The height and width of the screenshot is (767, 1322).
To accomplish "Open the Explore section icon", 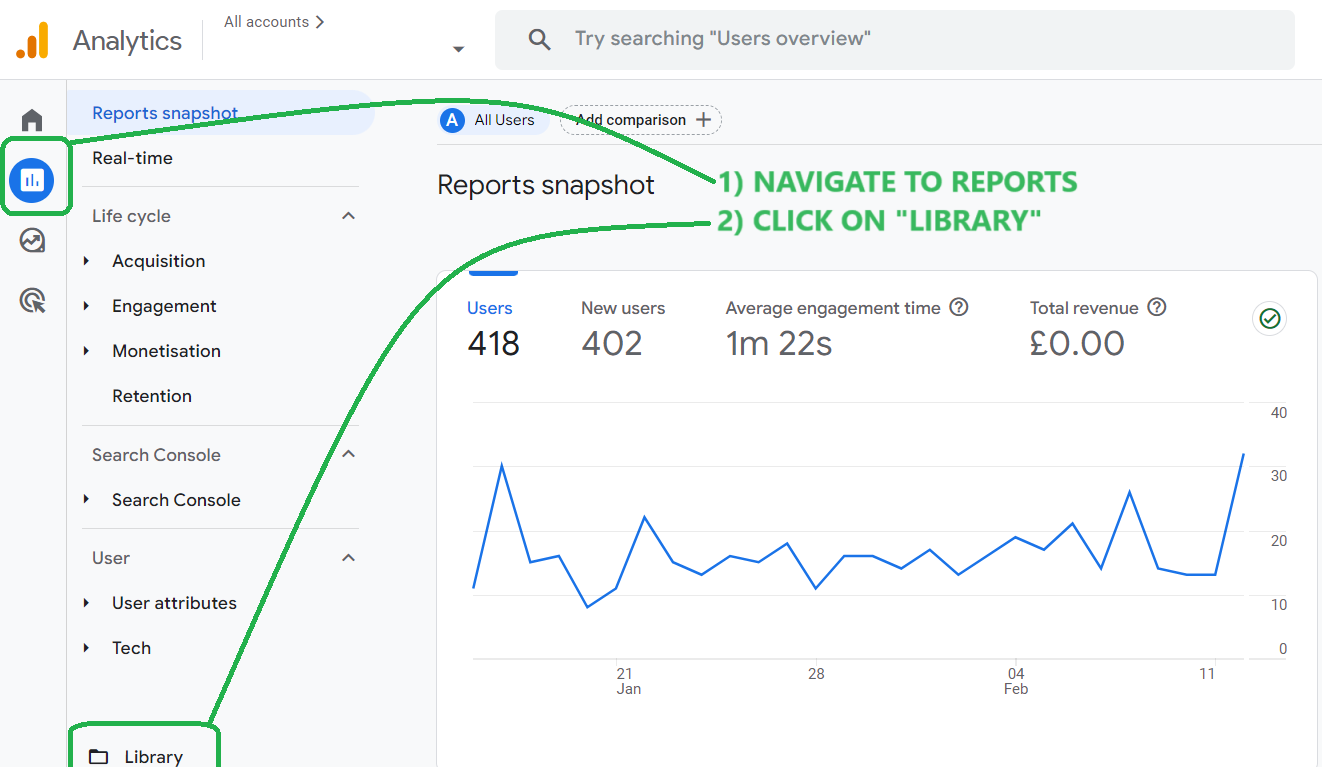I will pos(32,240).
